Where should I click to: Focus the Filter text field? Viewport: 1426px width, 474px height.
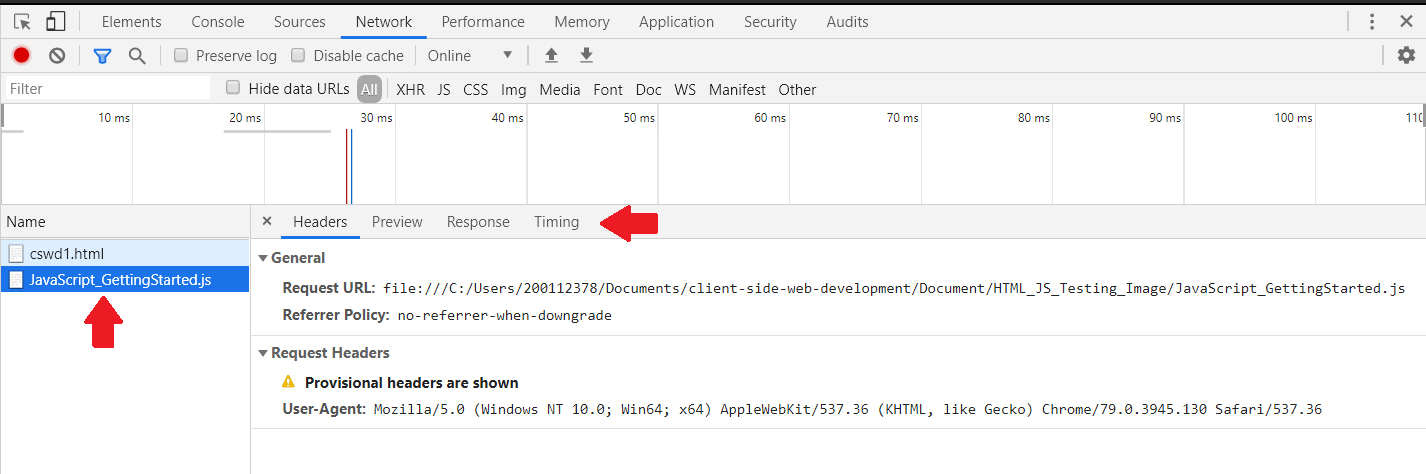pyautogui.click(x=107, y=89)
